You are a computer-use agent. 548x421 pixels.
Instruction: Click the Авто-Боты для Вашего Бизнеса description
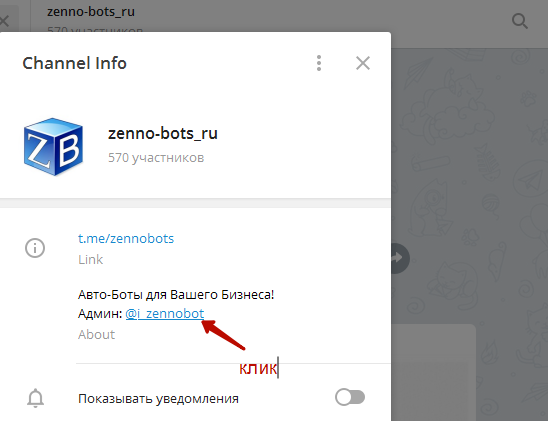[x=176, y=295]
